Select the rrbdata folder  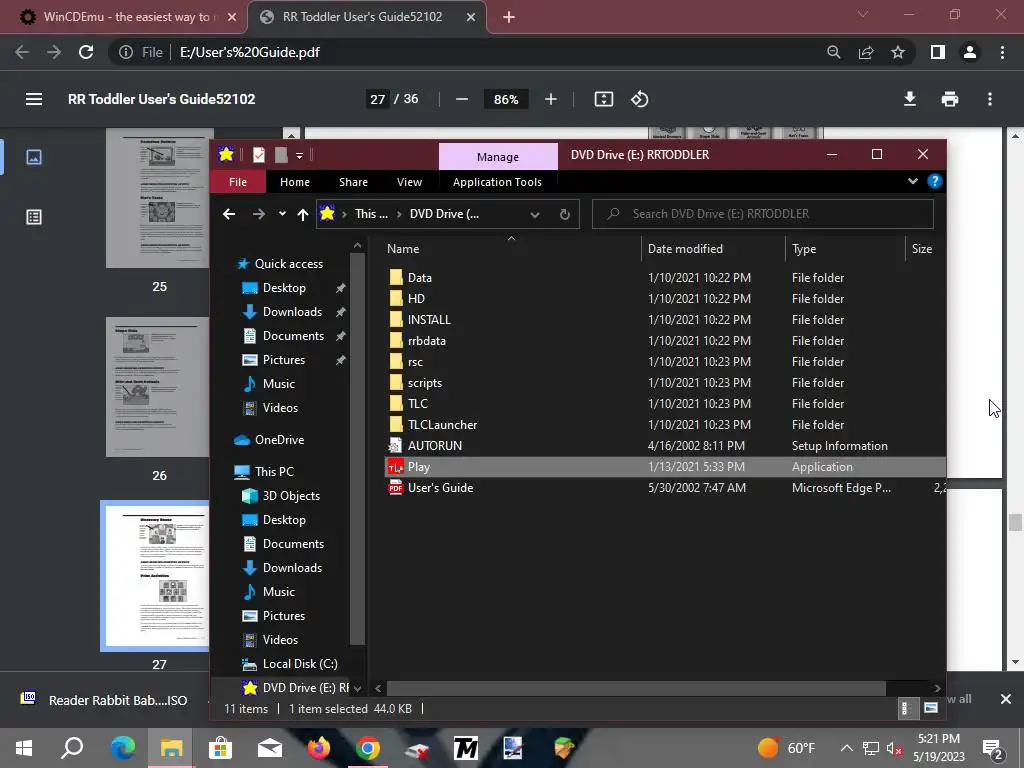point(665,341)
